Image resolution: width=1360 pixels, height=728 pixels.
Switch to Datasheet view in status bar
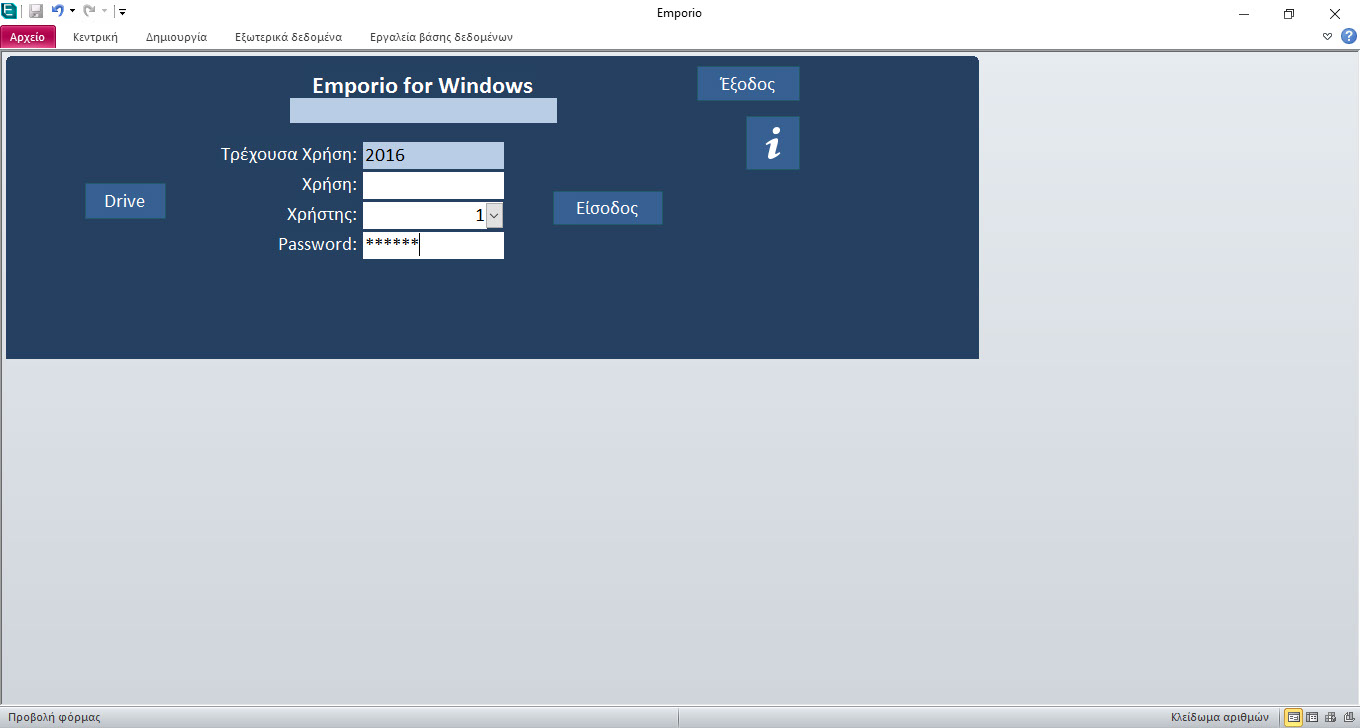(x=1312, y=717)
